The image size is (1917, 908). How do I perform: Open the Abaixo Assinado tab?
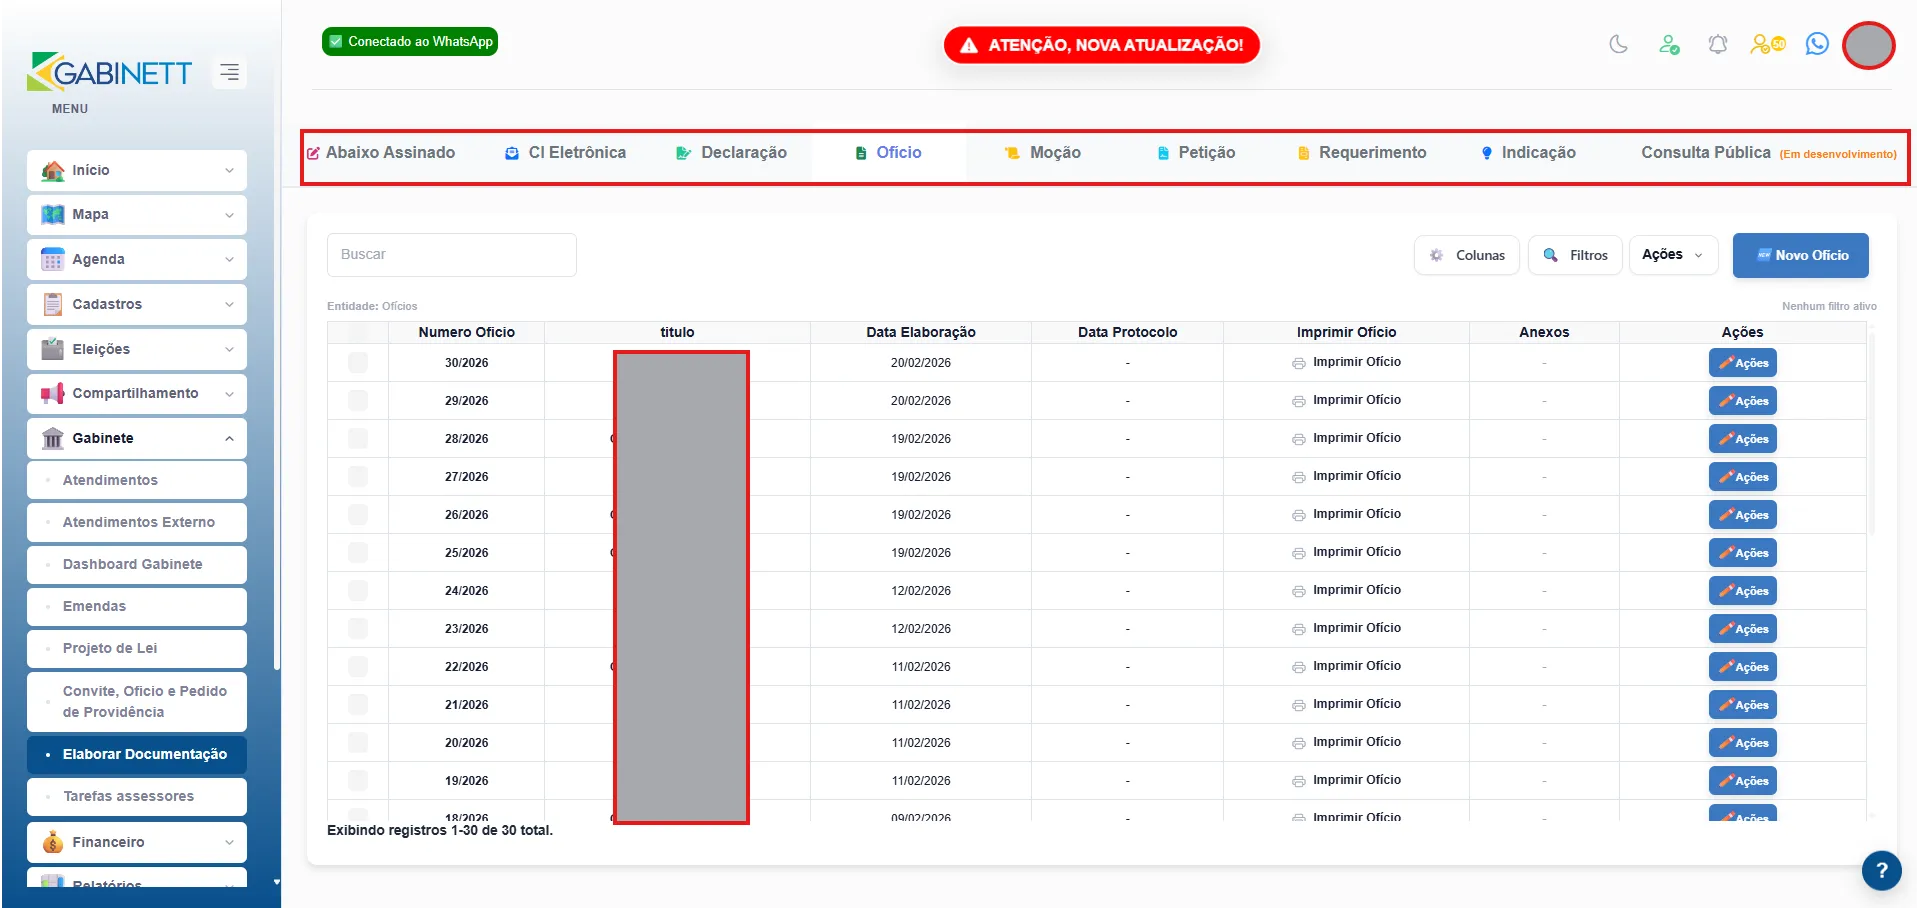tap(381, 153)
